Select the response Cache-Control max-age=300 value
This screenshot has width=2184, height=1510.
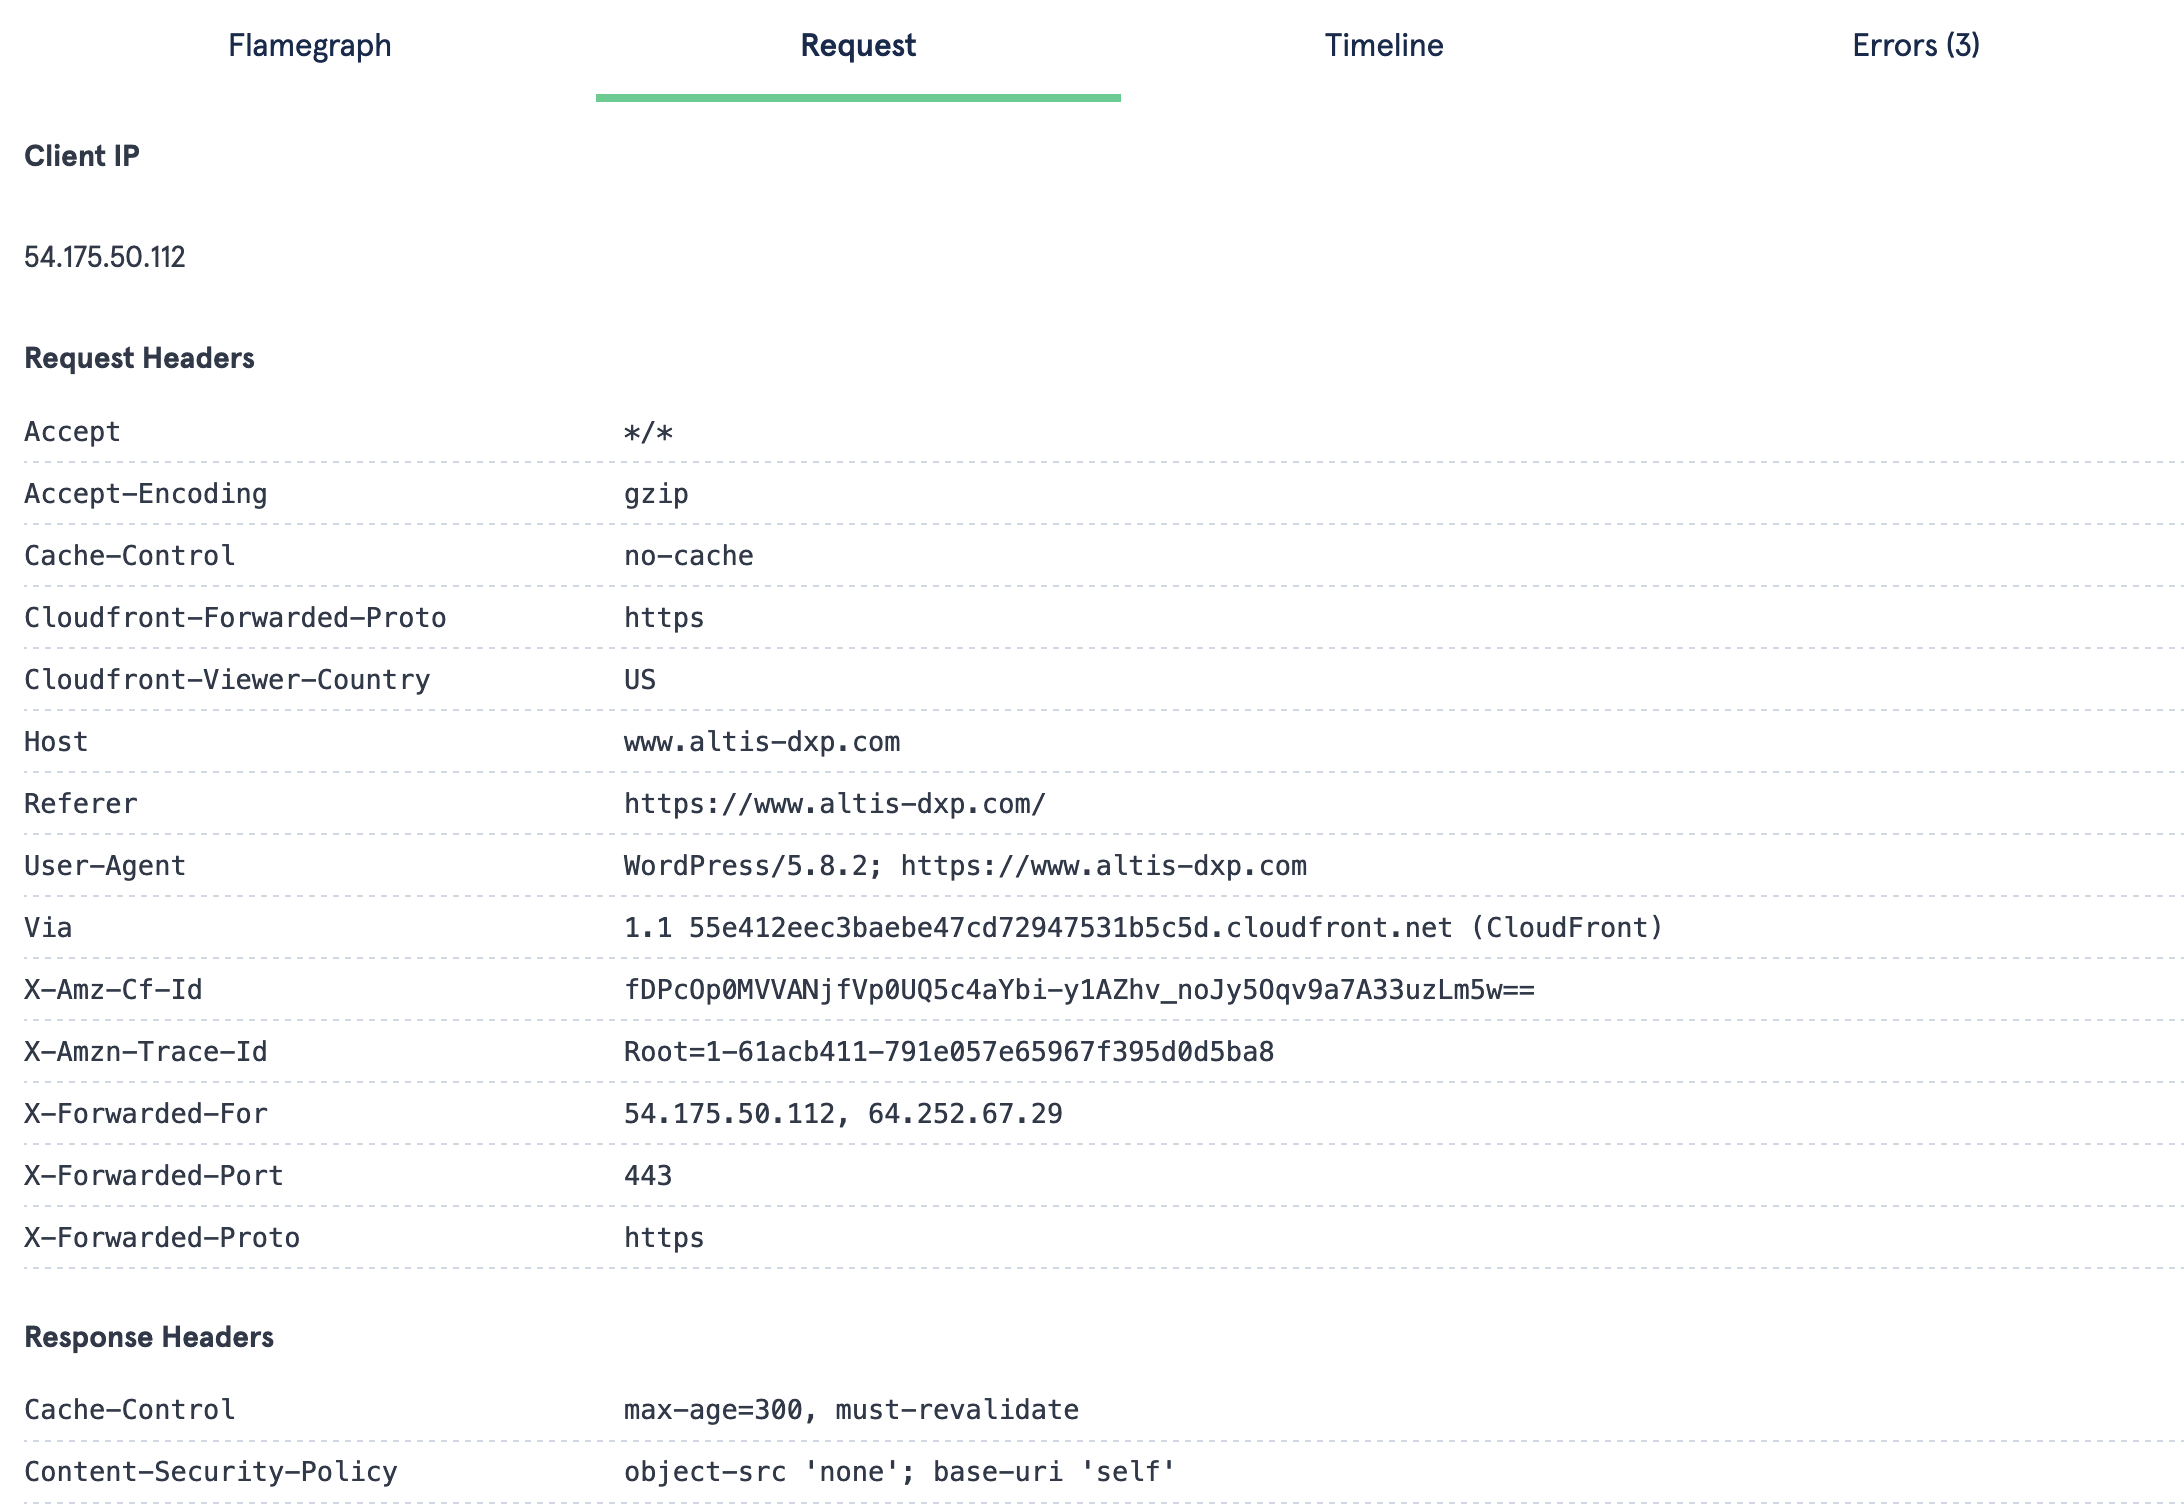[x=850, y=1409]
